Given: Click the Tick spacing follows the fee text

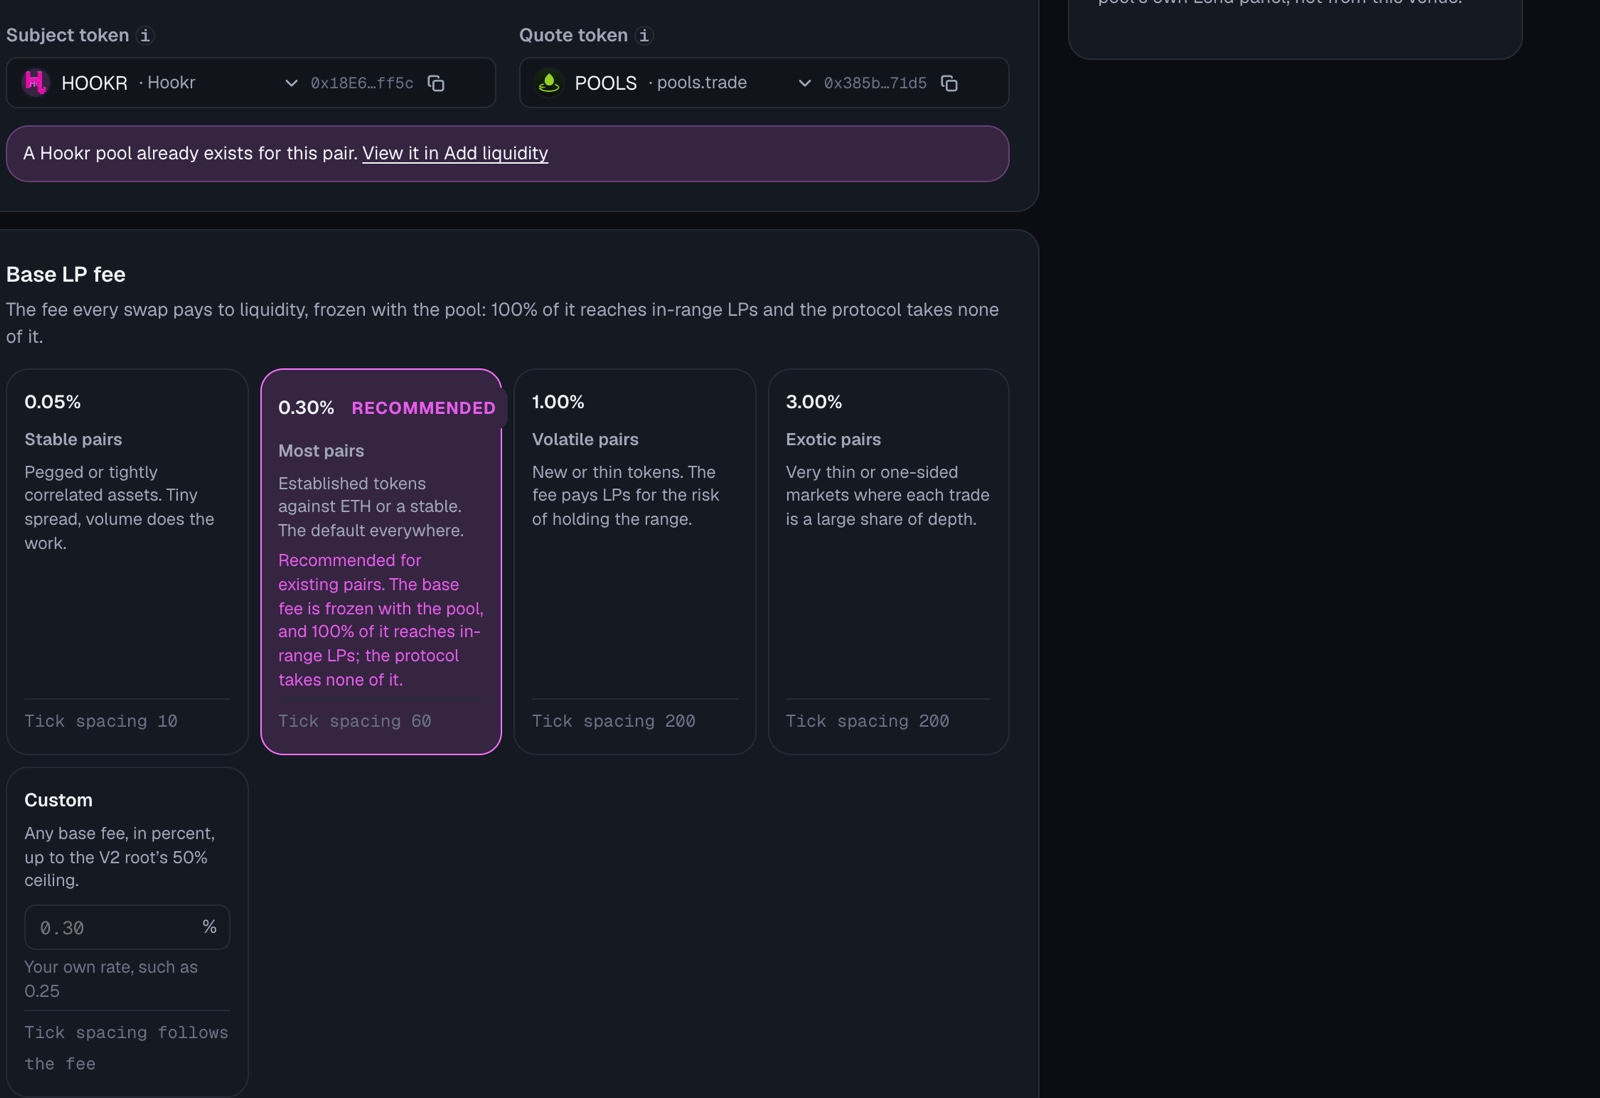Looking at the screenshot, I should pyautogui.click(x=126, y=1048).
